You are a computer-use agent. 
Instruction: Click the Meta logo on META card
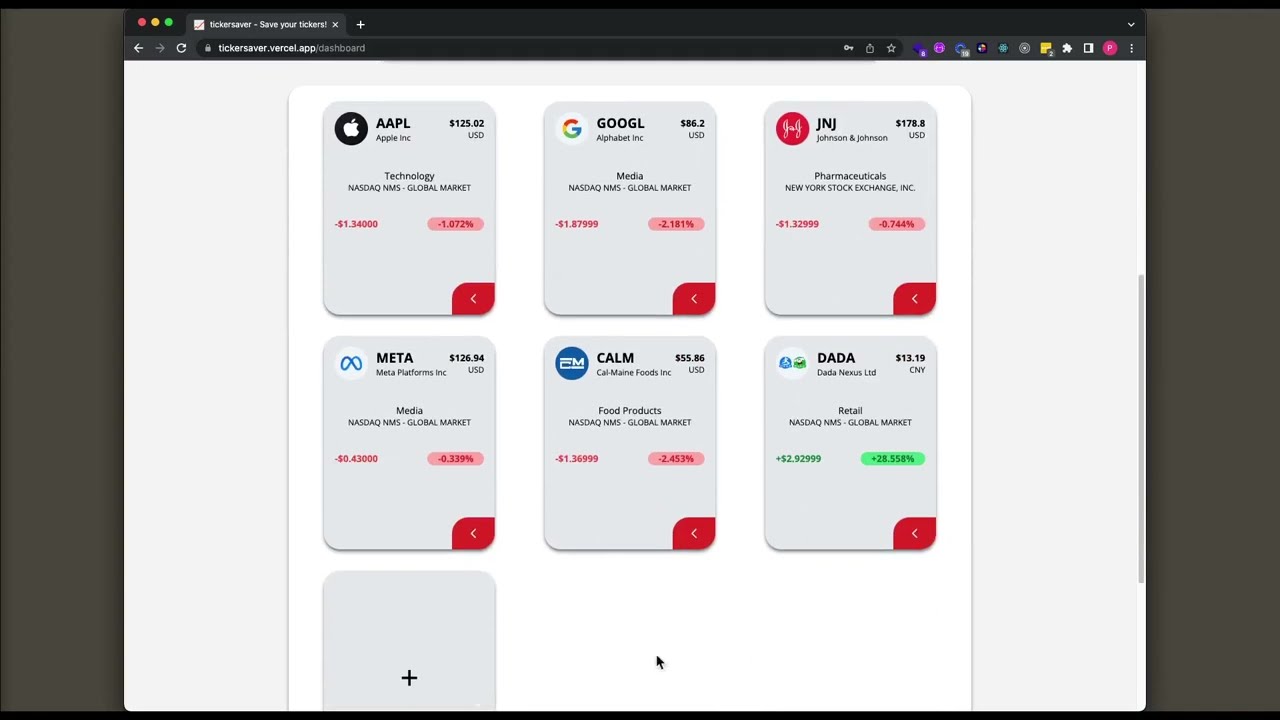(351, 363)
